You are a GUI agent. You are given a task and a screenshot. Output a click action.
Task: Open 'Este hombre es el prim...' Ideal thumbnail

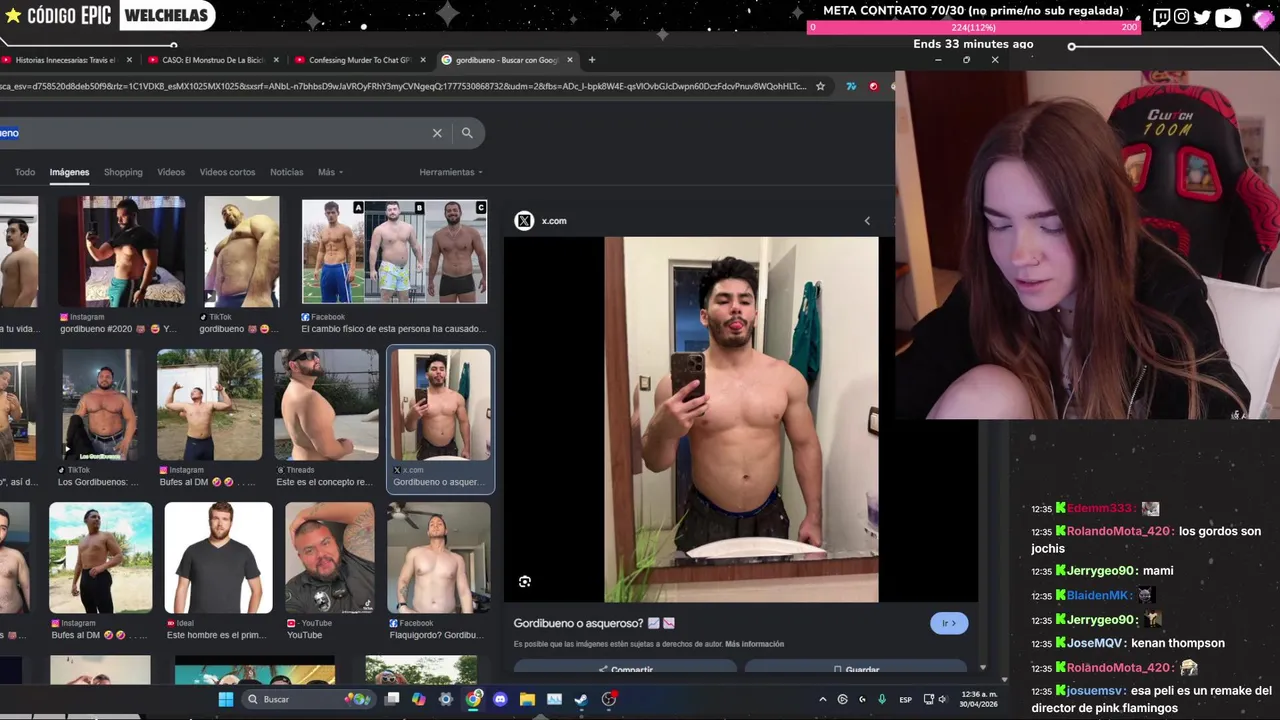[218, 558]
